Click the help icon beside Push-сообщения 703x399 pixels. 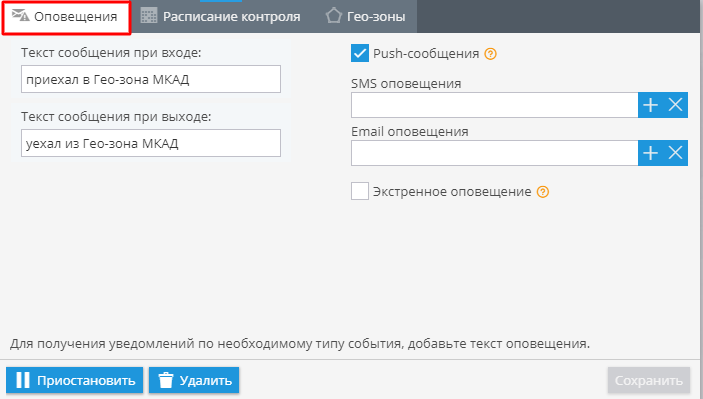(x=490, y=54)
